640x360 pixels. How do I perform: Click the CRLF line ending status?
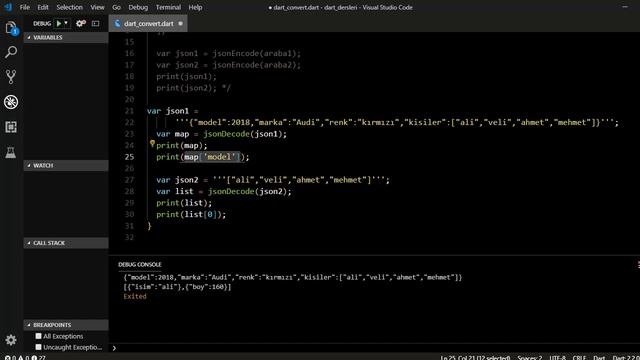[579, 358]
